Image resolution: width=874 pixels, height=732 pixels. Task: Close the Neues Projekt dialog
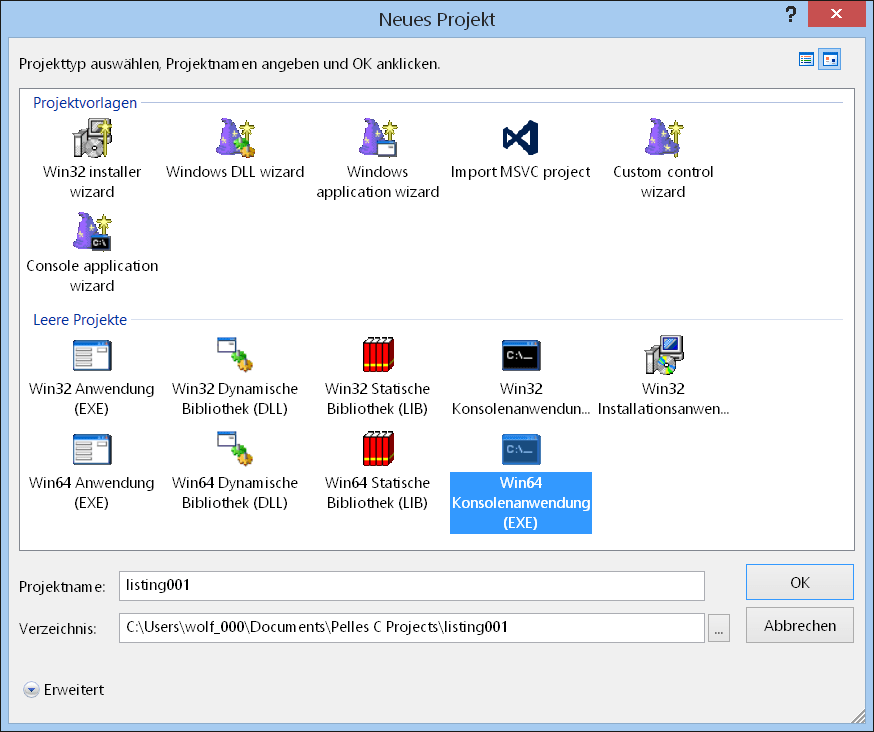click(836, 14)
